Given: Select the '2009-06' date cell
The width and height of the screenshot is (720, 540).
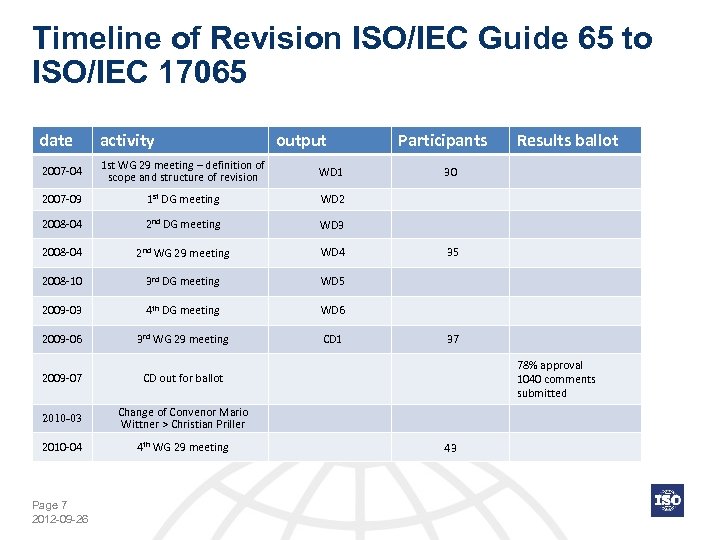Looking at the screenshot, I should (62, 339).
